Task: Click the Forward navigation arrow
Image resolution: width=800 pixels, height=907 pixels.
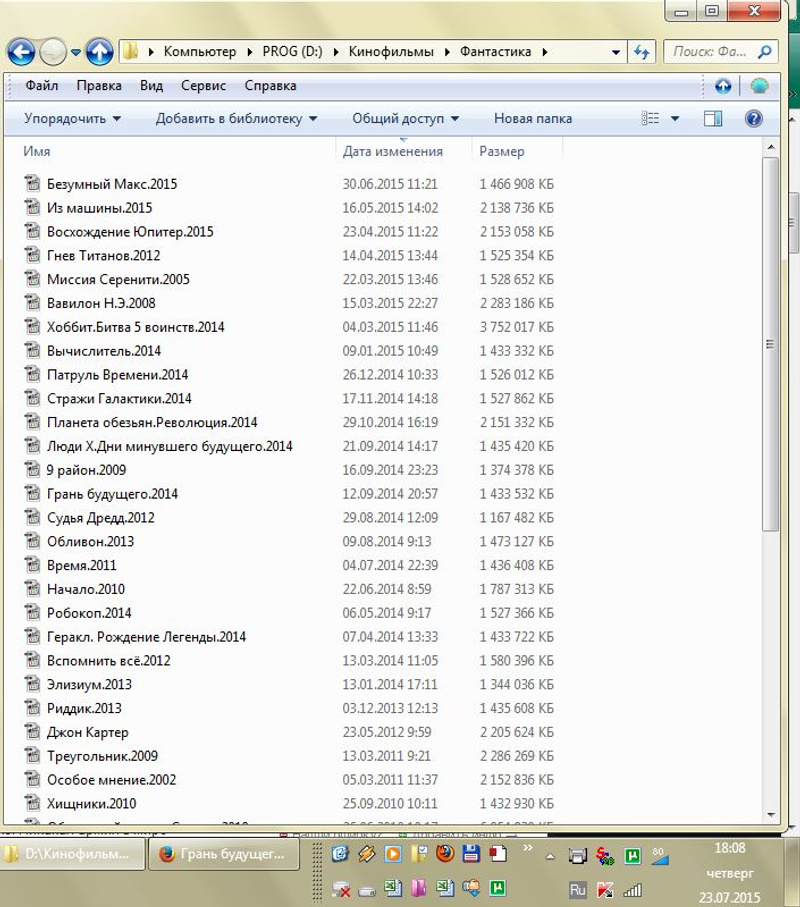Action: point(53,53)
